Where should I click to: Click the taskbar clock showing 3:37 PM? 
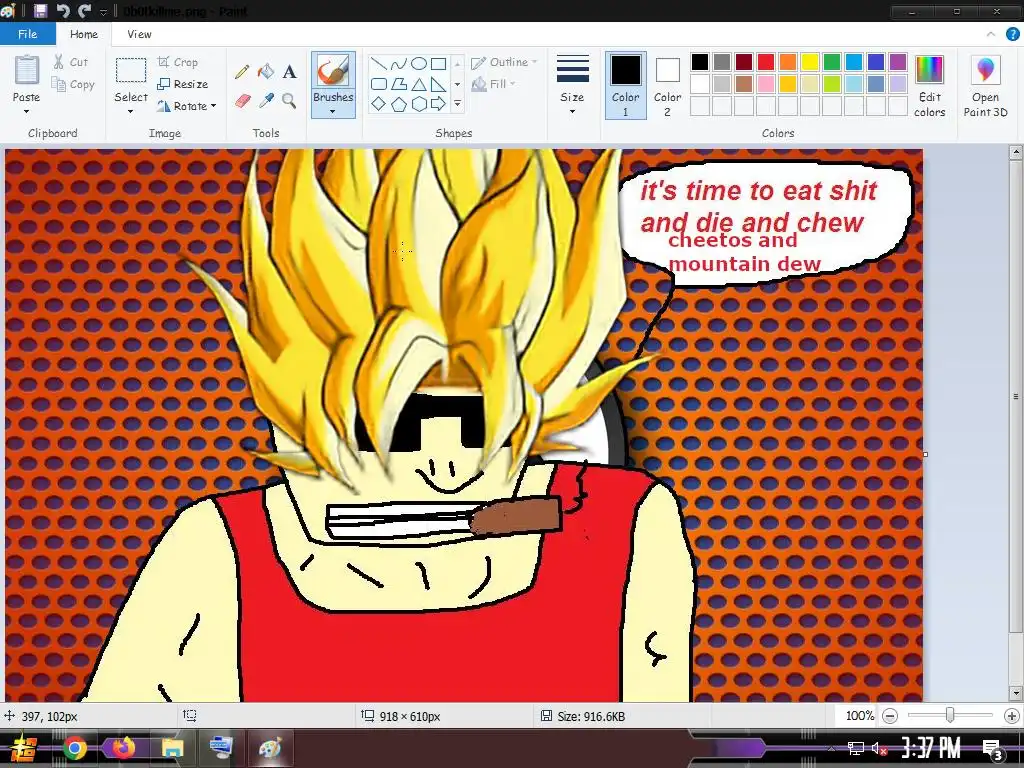click(x=931, y=748)
